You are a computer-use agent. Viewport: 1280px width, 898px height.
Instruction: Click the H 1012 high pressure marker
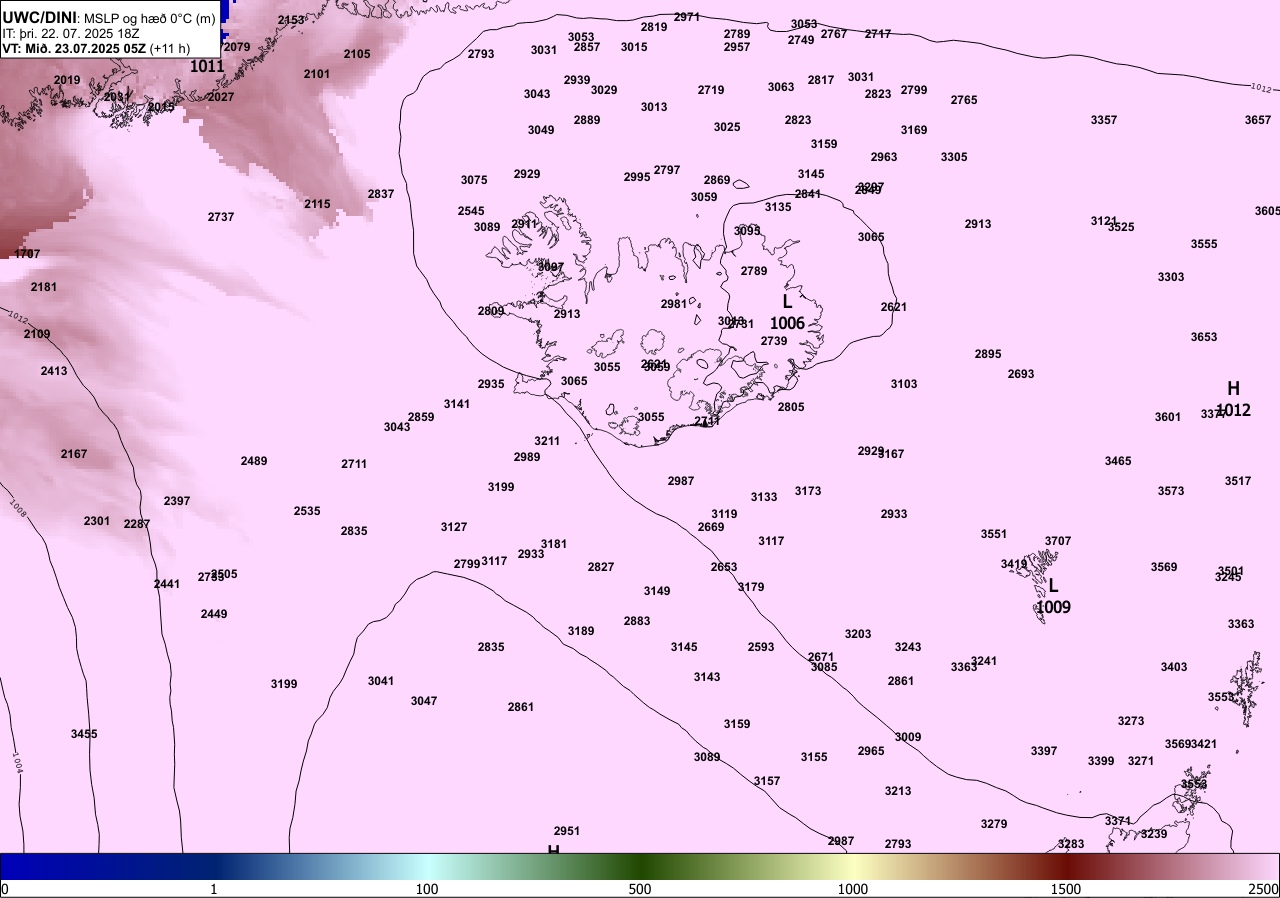[x=1233, y=399]
